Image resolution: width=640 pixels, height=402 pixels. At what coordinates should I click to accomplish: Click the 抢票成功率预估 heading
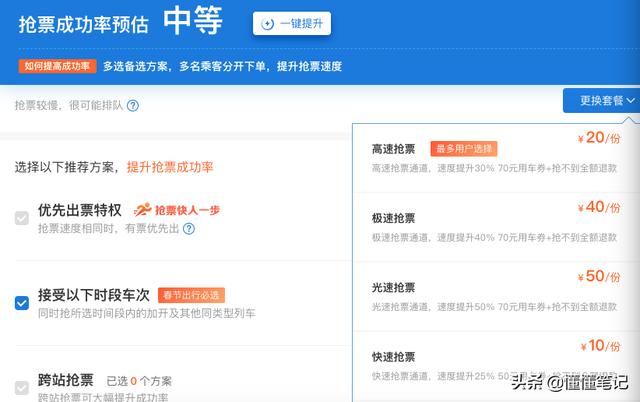click(83, 24)
